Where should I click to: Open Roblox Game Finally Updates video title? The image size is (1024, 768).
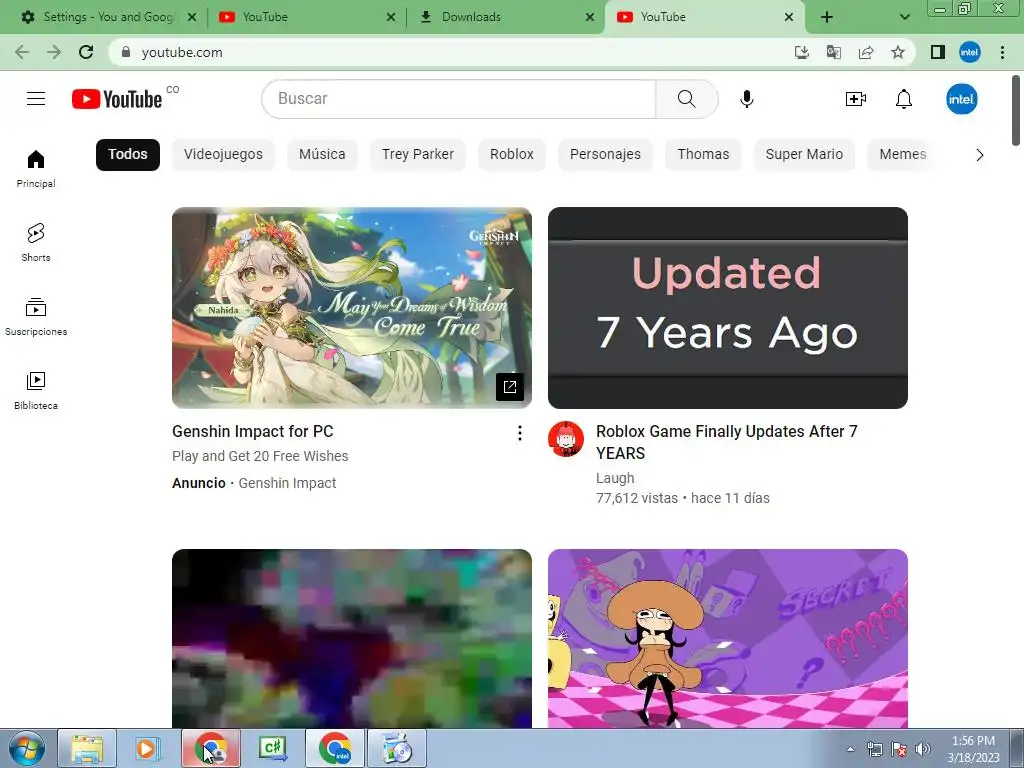pyautogui.click(x=727, y=442)
